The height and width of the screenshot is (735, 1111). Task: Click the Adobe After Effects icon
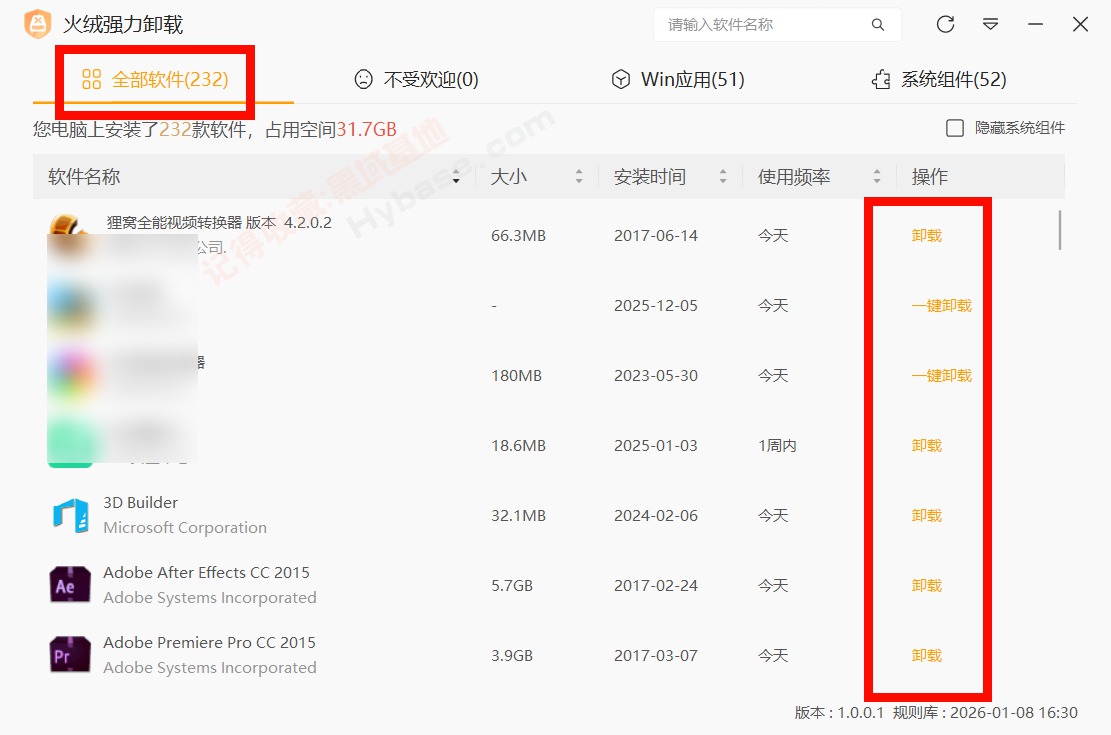70,585
